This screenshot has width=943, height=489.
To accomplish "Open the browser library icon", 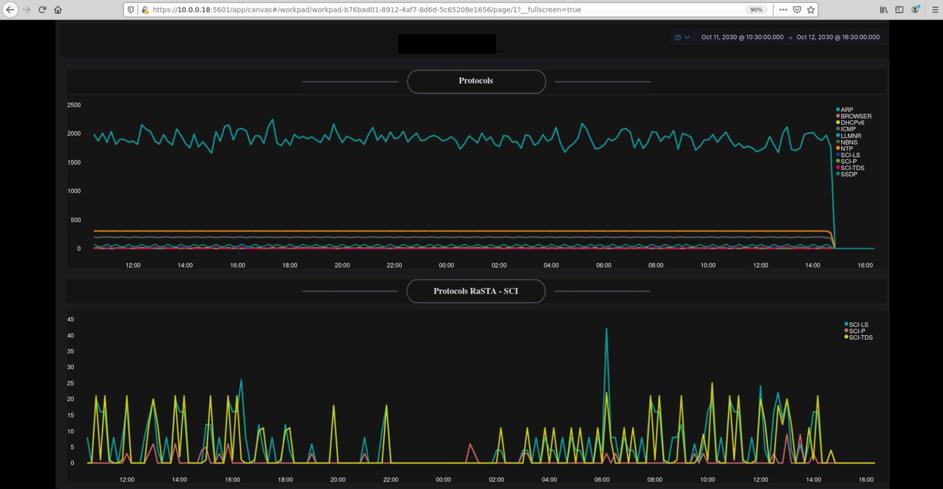I will [x=884, y=9].
